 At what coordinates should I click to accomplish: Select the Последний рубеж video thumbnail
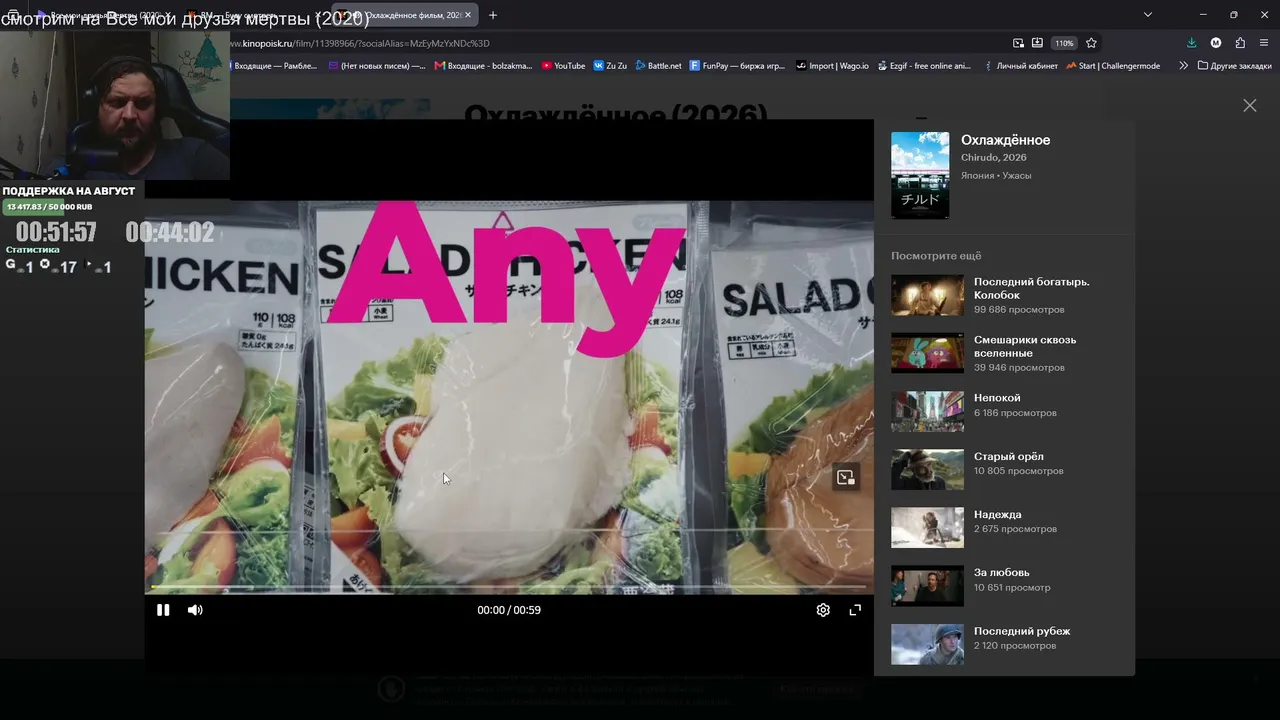(927, 644)
